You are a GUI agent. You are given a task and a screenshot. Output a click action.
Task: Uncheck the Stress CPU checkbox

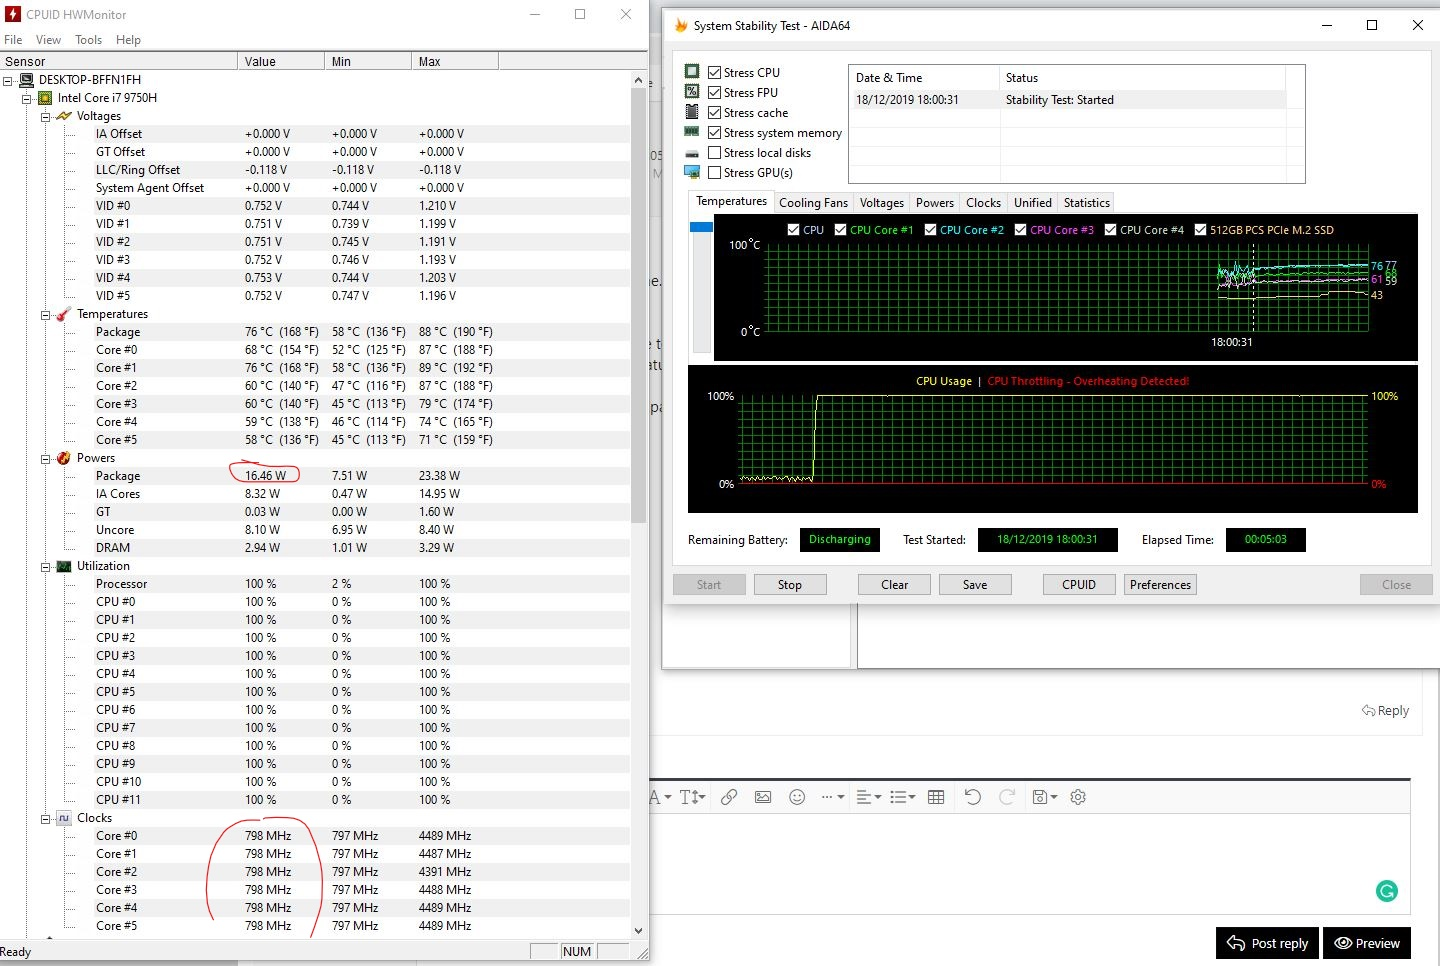[x=714, y=72]
